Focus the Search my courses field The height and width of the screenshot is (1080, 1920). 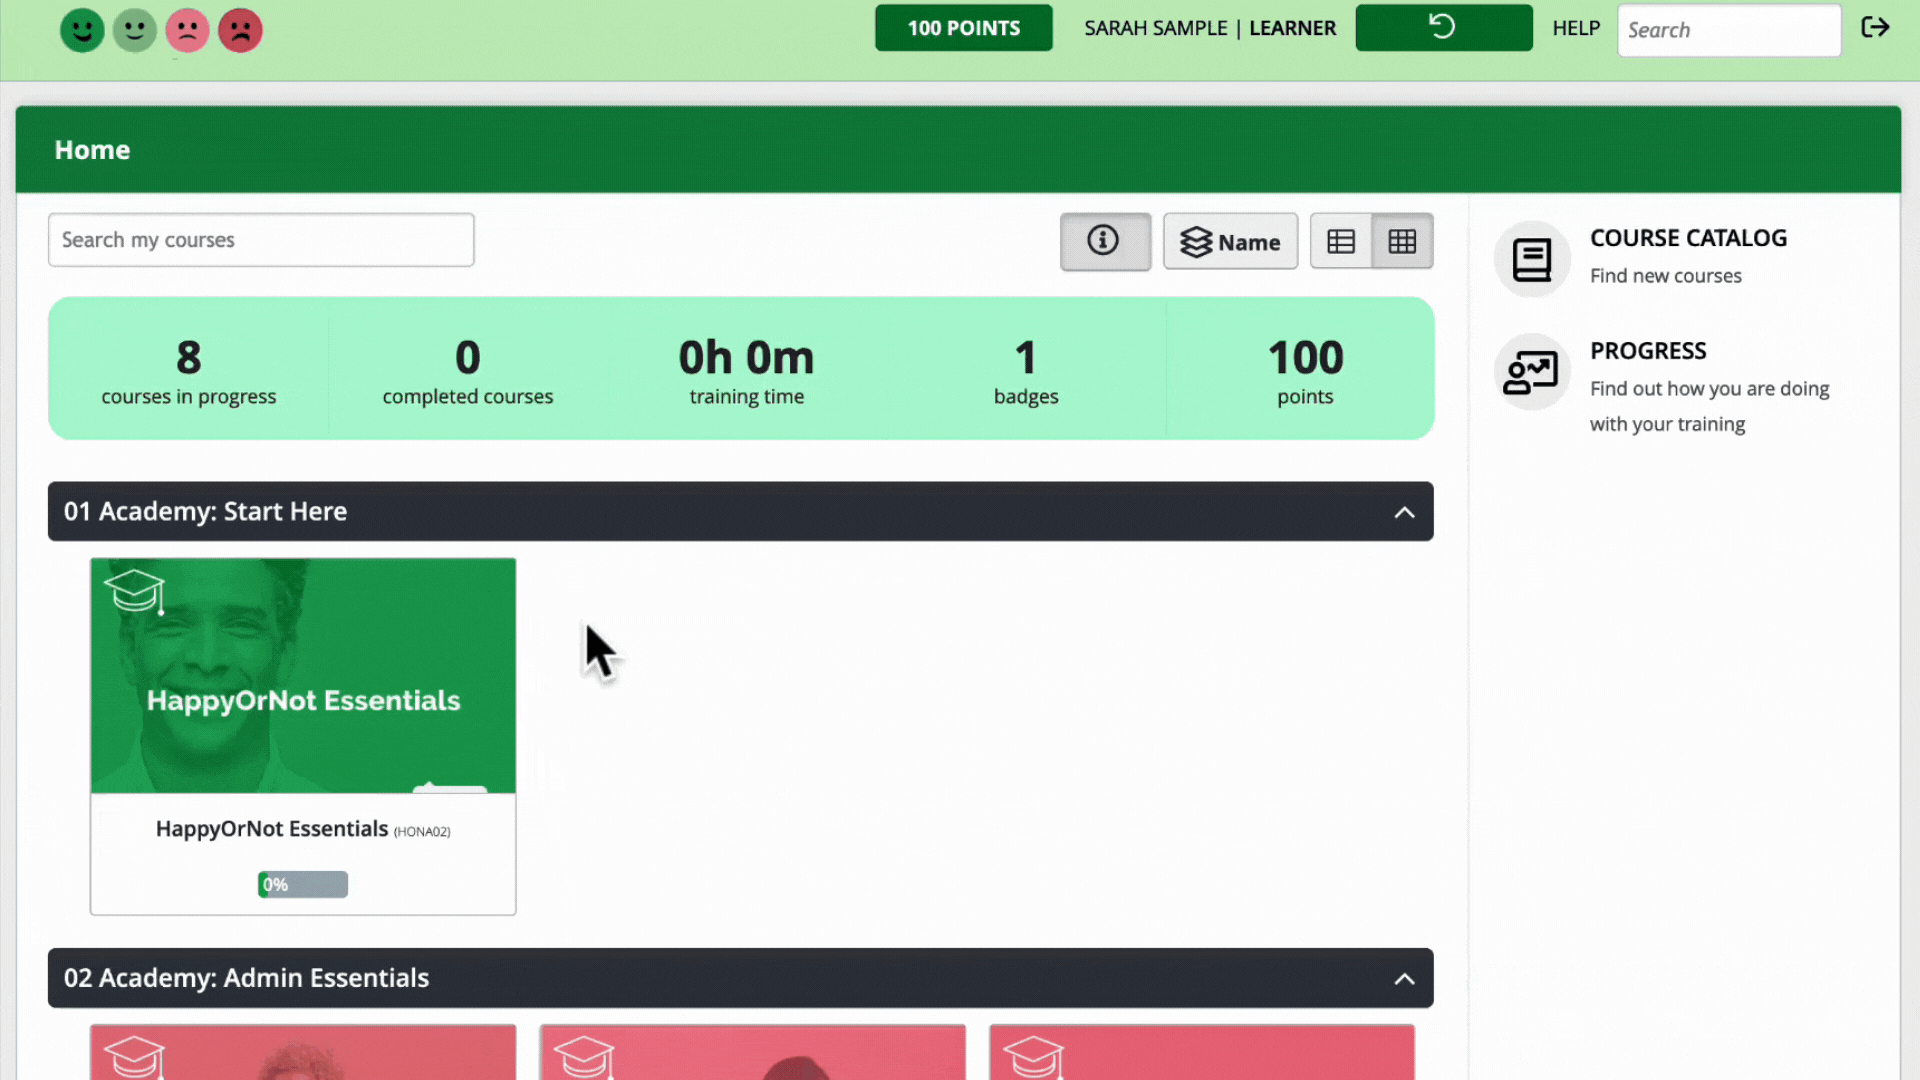tap(261, 240)
